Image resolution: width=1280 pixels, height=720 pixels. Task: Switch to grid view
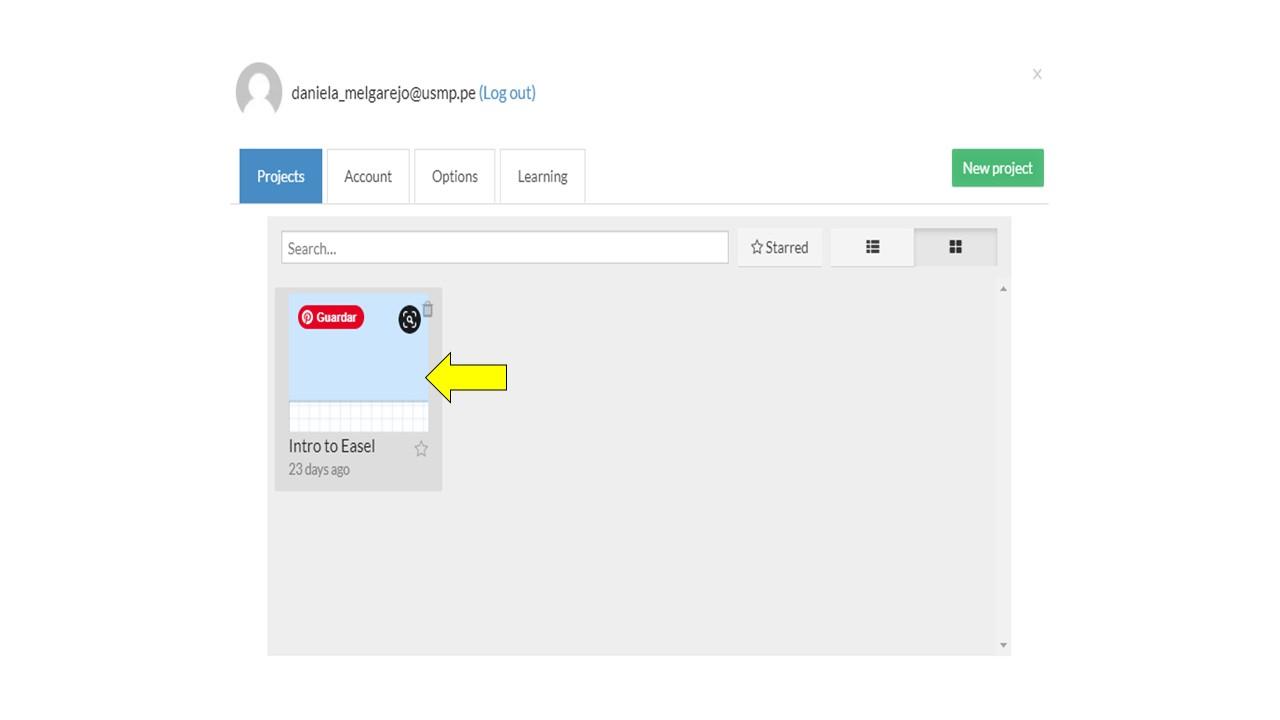(x=955, y=247)
